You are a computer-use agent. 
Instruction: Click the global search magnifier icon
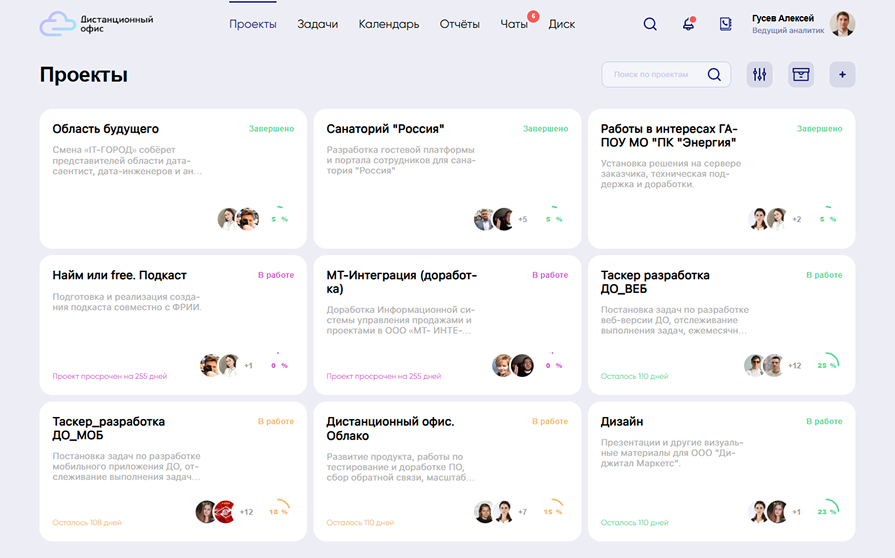[650, 24]
